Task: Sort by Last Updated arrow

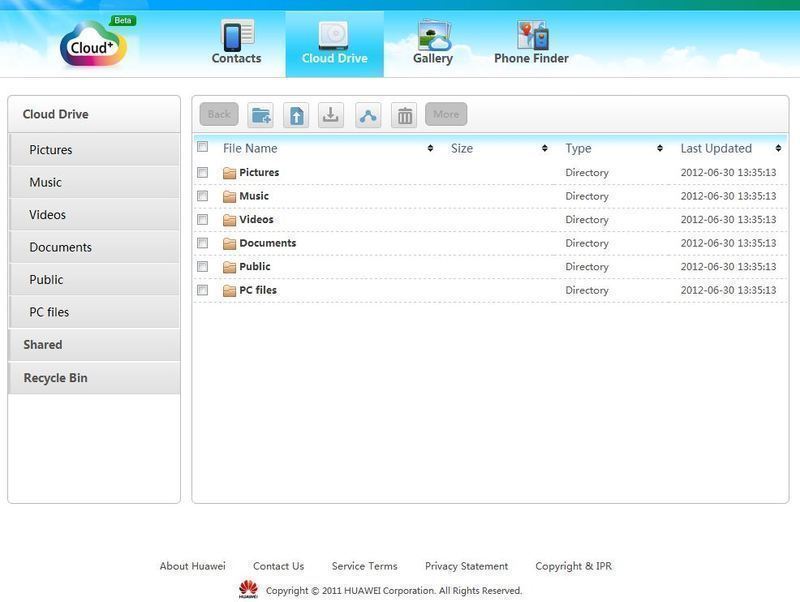Action: [x=778, y=148]
